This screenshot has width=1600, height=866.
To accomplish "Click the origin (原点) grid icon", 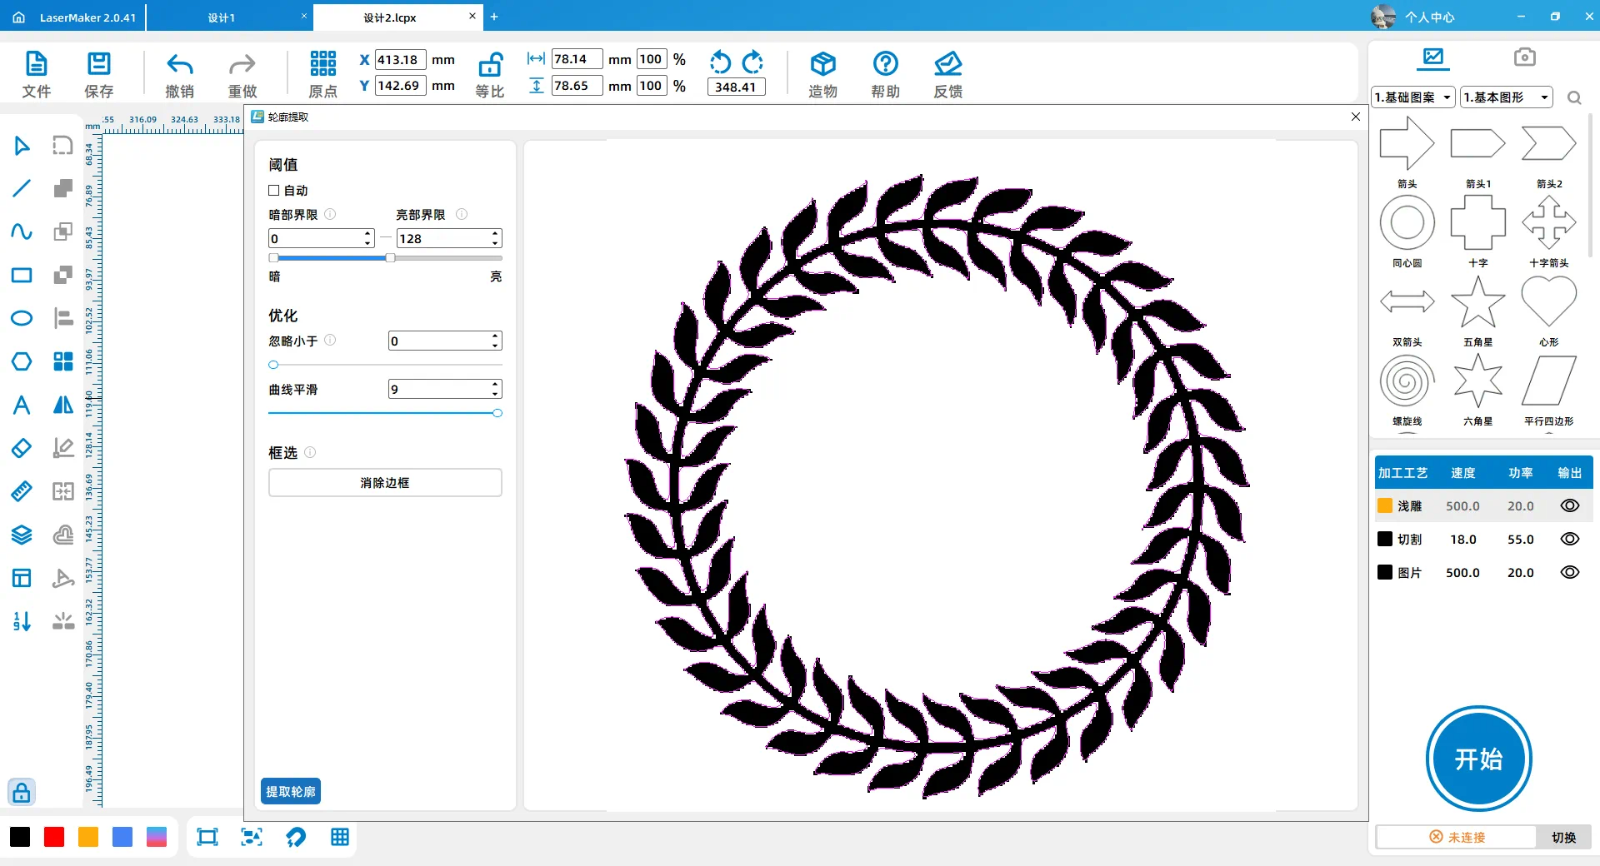I will pos(323,65).
